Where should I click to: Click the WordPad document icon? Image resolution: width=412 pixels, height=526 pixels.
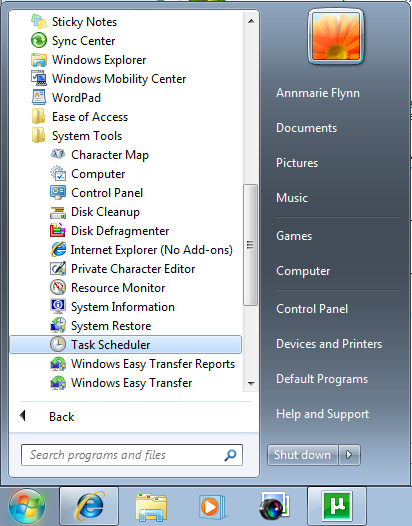[39, 98]
